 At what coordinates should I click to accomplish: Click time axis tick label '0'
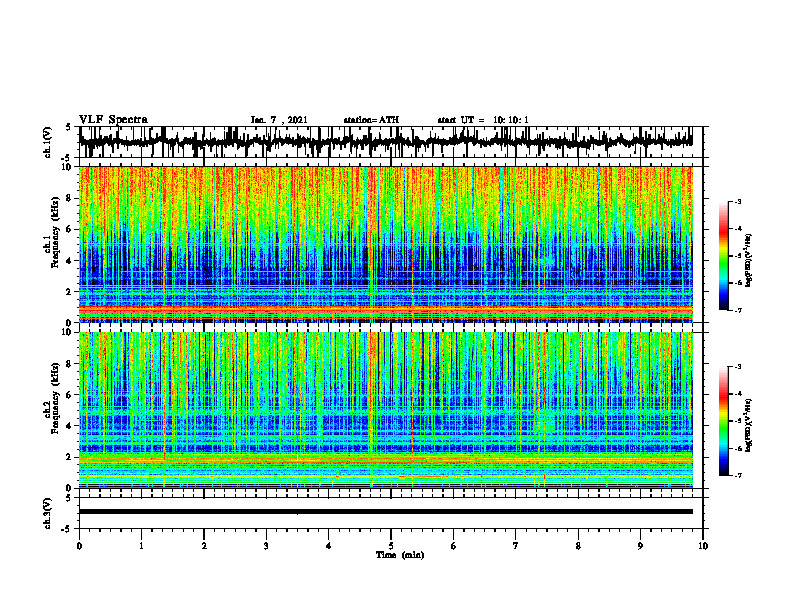tap(79, 546)
